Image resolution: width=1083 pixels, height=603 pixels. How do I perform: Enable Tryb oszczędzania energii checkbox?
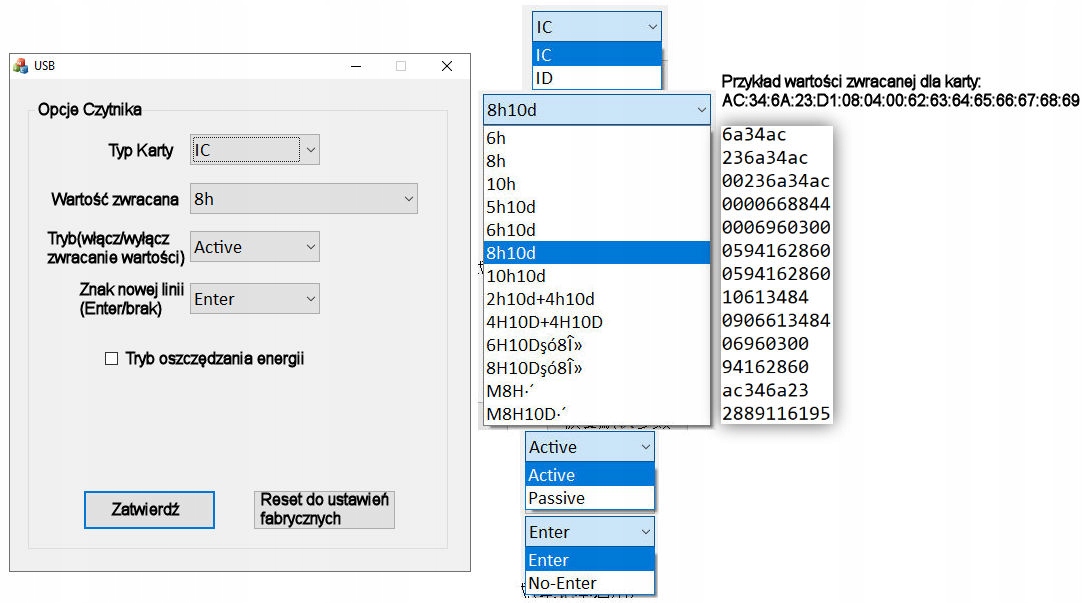112,359
